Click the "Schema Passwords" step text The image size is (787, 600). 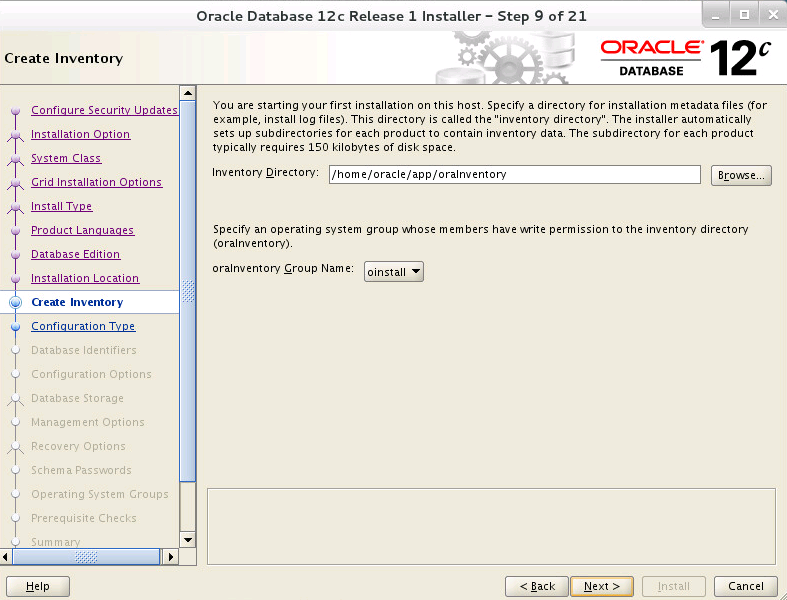click(81, 470)
